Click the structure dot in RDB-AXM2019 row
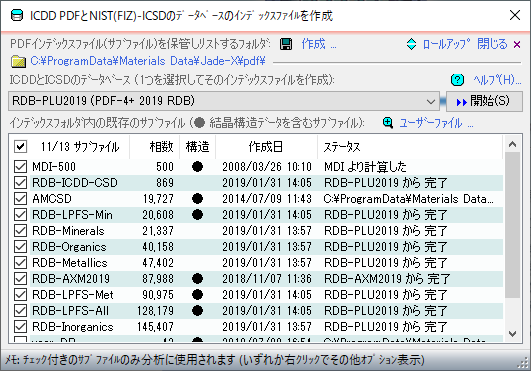The width and height of the screenshot is (531, 371). tap(197, 278)
